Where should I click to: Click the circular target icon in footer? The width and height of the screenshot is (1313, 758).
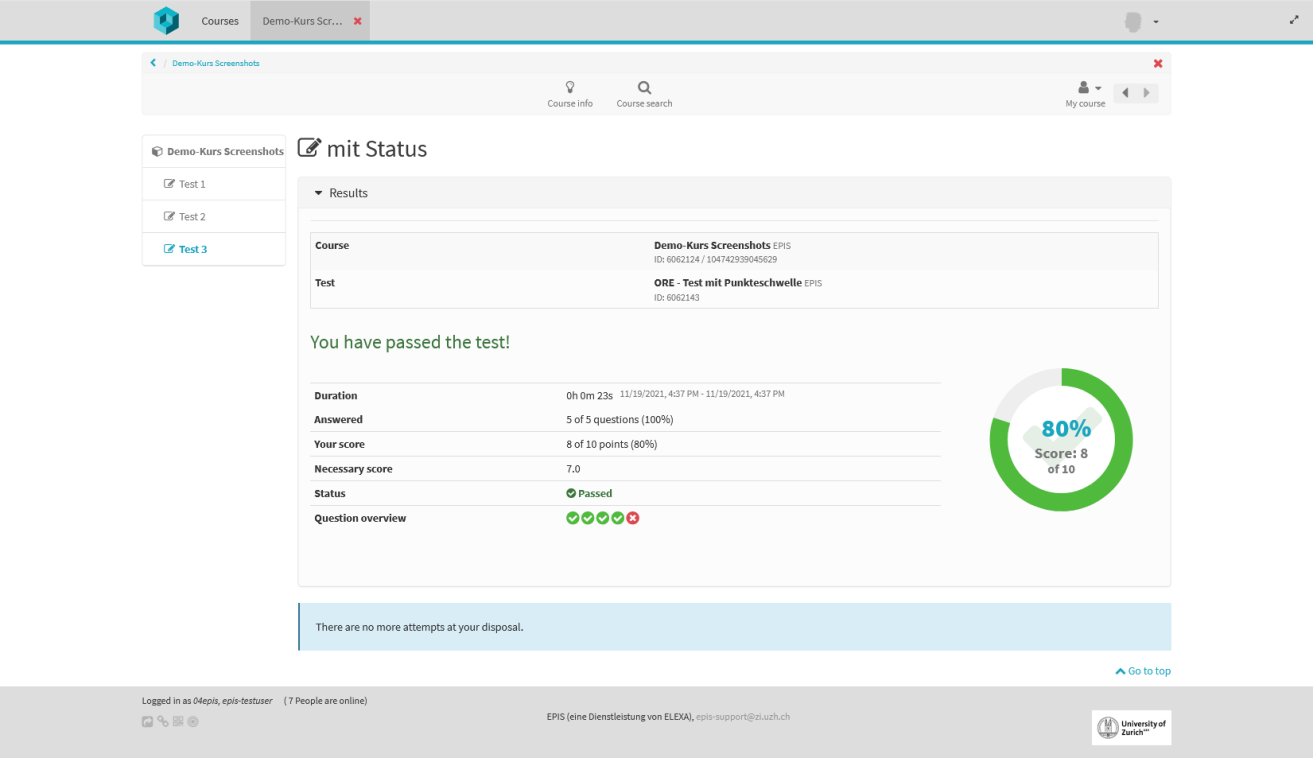[193, 721]
